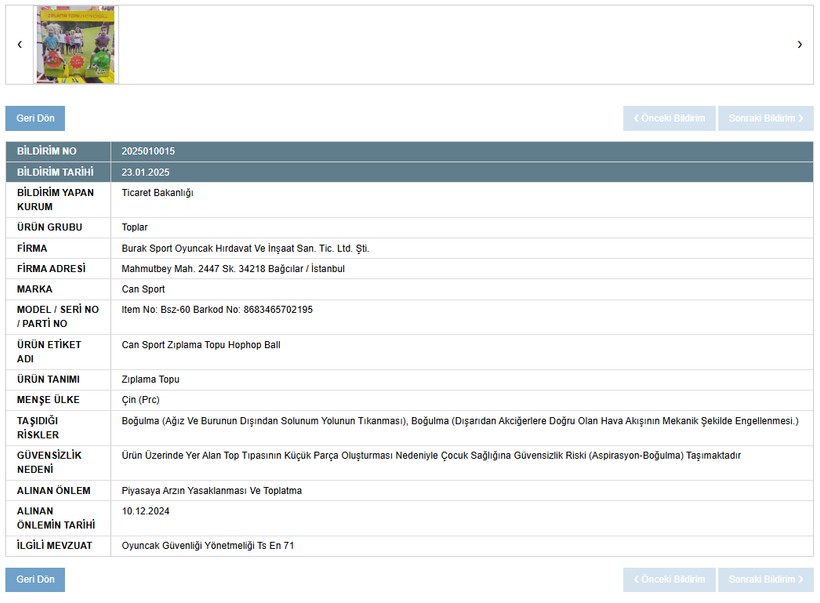The height and width of the screenshot is (603, 820).
Task: Click the MENŞE ÜLKE label
Action: [x=48, y=400]
